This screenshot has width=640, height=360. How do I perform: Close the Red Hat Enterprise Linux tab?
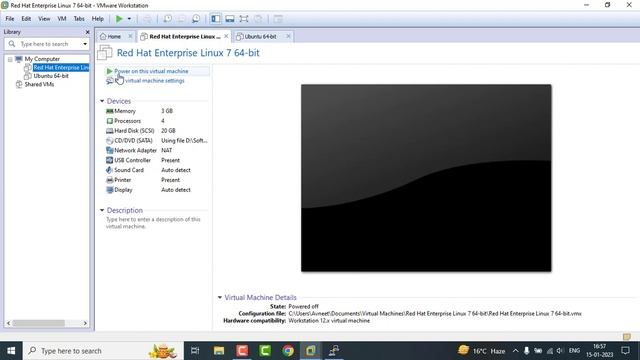226,36
